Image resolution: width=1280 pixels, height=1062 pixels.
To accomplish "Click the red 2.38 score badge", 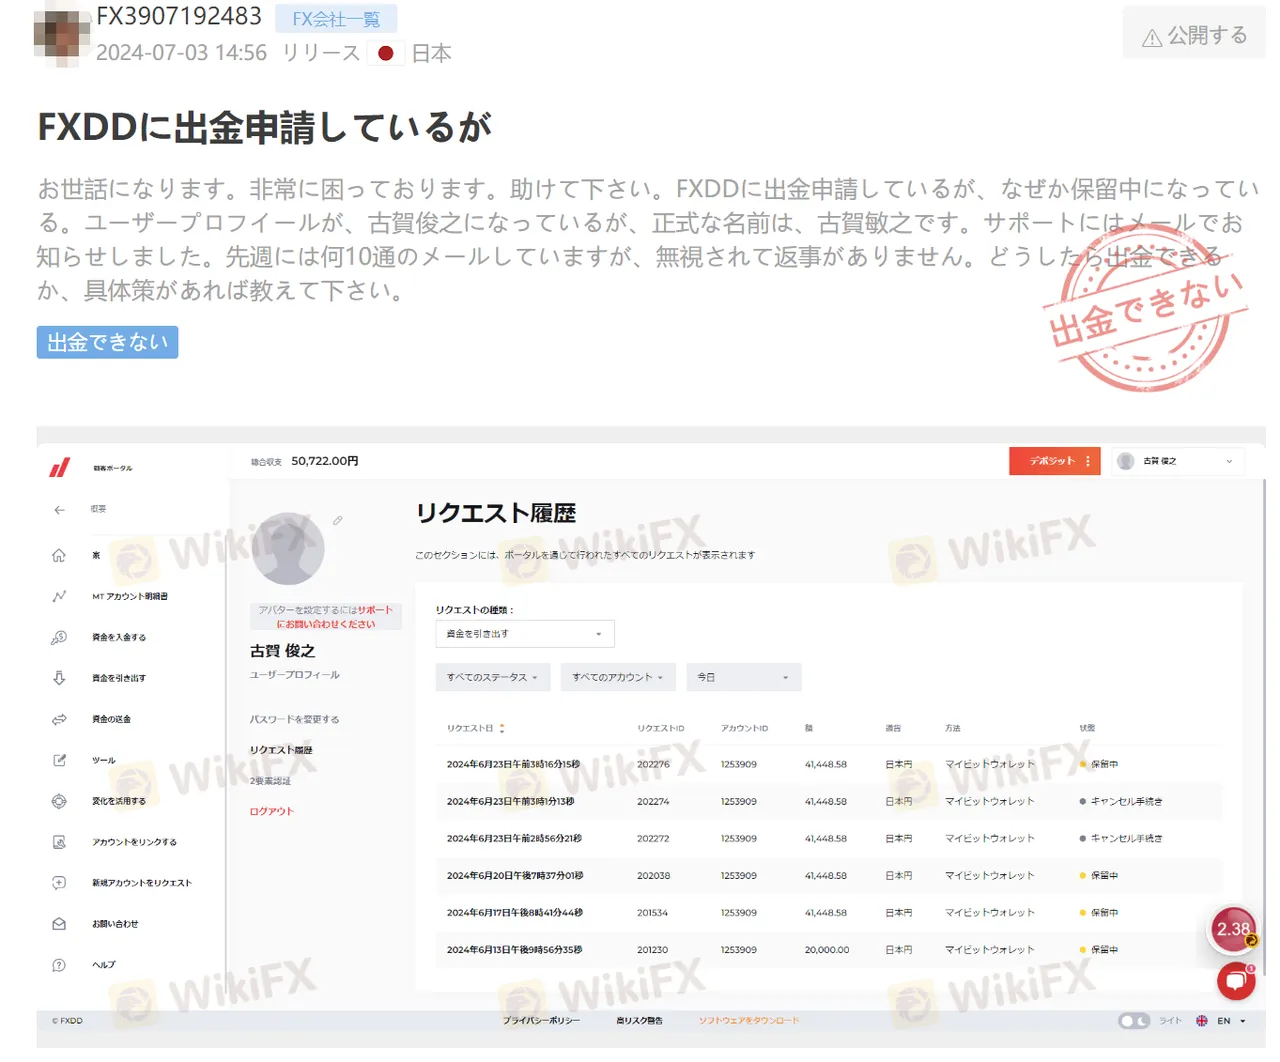I will tap(1233, 929).
